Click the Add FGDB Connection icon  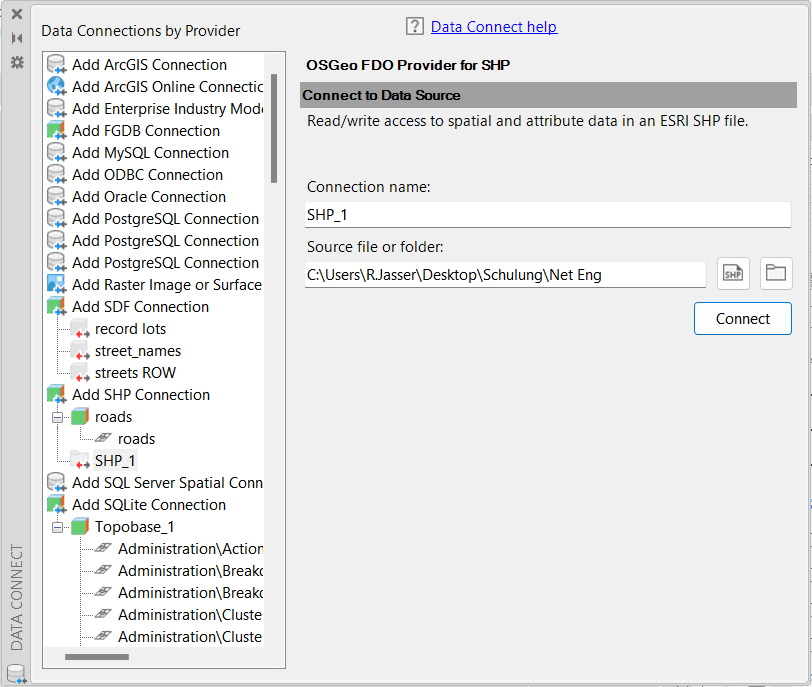[x=57, y=131]
